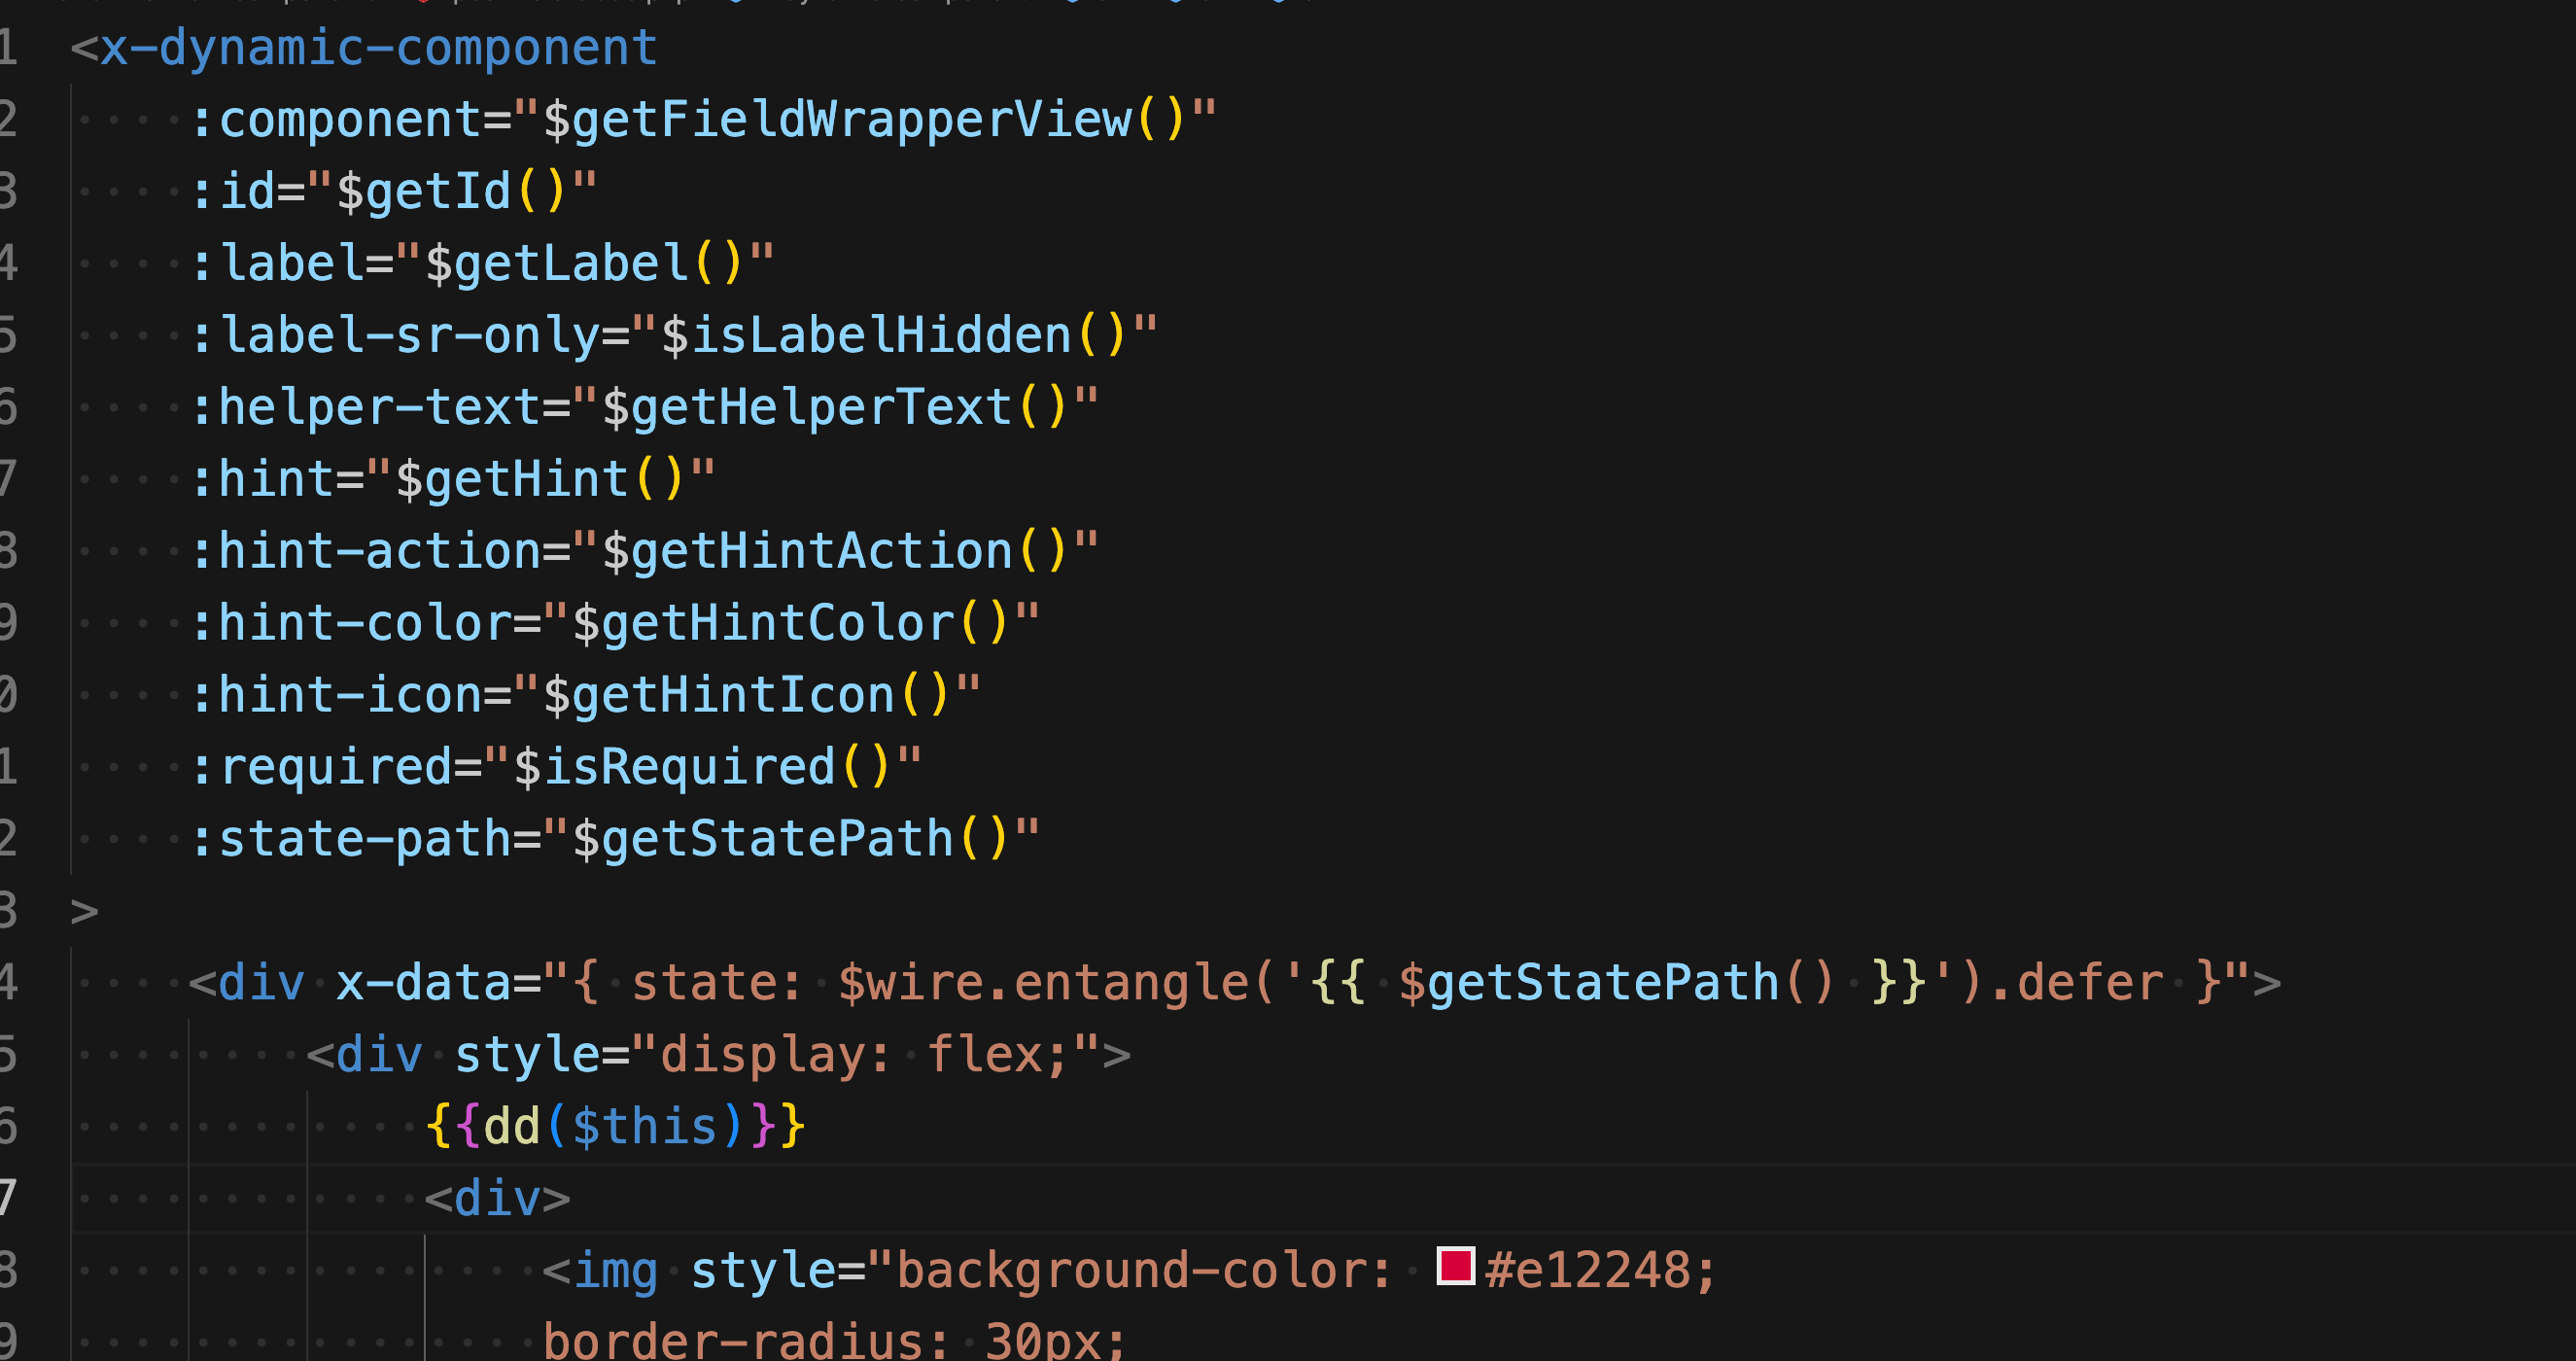Click the dd($this) Blade expression
Viewport: 2576px width, 1361px height.
[x=614, y=1127]
